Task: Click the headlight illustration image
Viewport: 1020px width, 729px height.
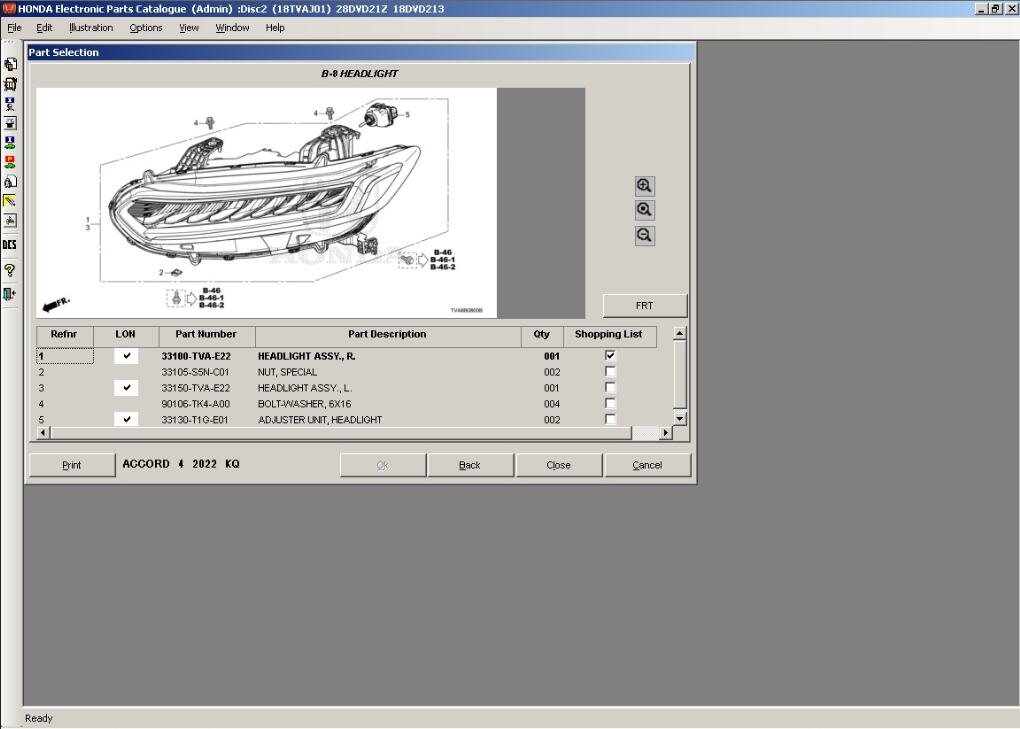Action: 267,203
